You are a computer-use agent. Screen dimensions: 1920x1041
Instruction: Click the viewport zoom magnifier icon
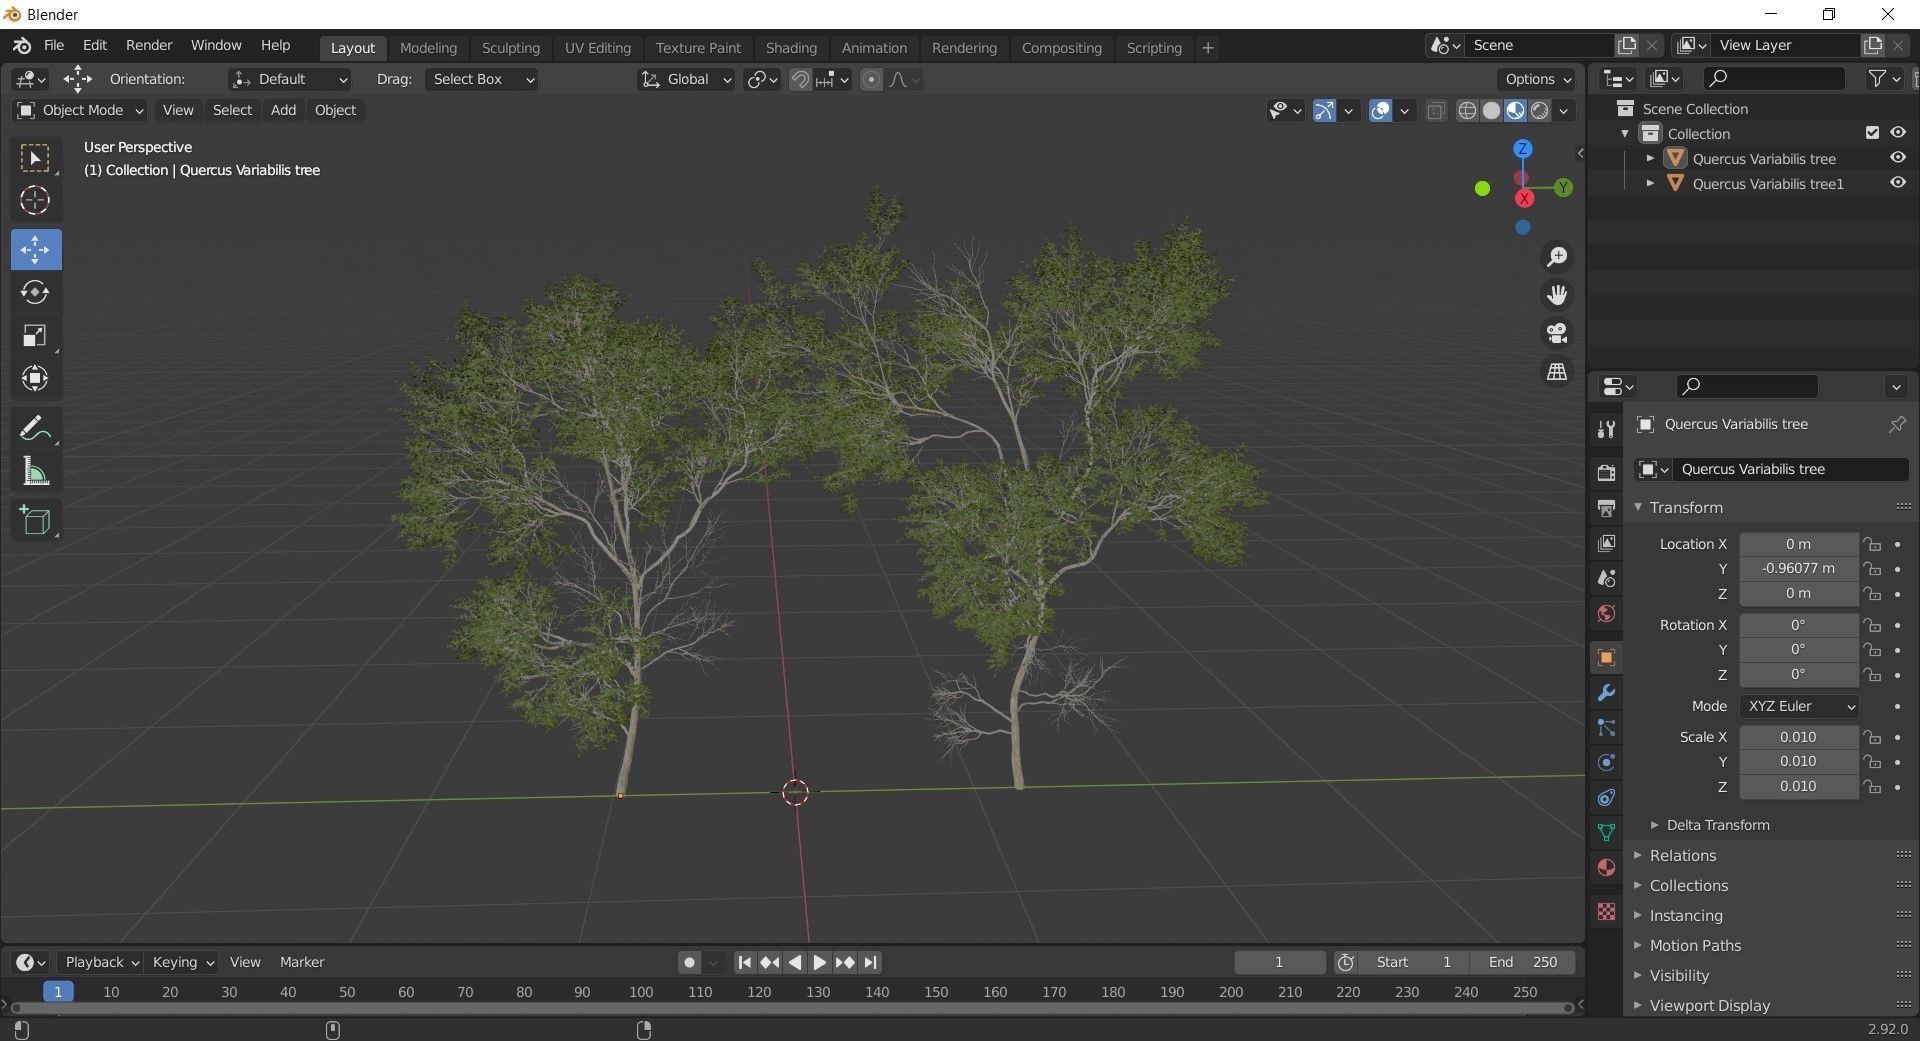pos(1557,257)
